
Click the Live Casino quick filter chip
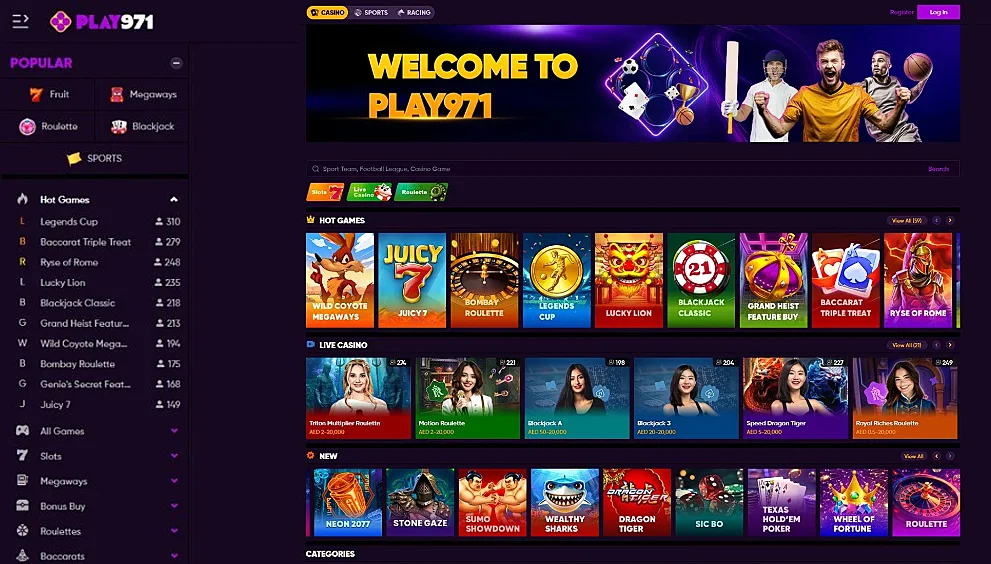coord(369,192)
